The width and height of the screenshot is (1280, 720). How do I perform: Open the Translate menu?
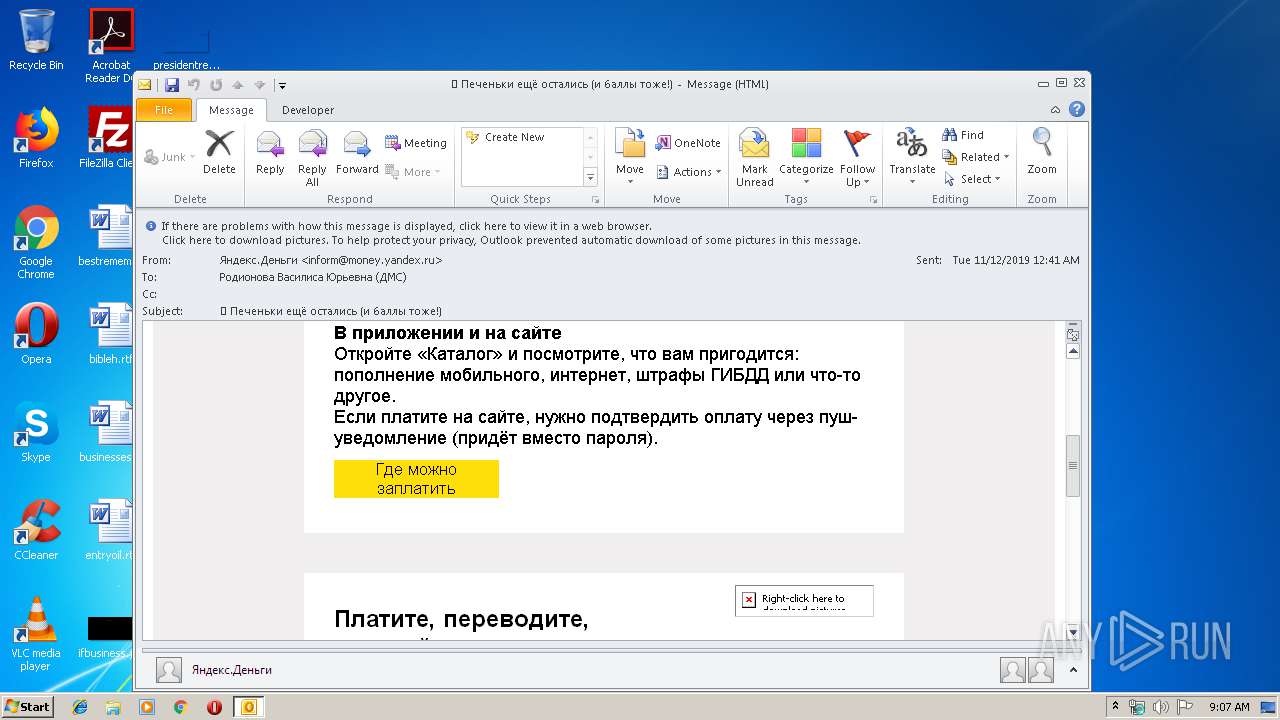coord(912,157)
